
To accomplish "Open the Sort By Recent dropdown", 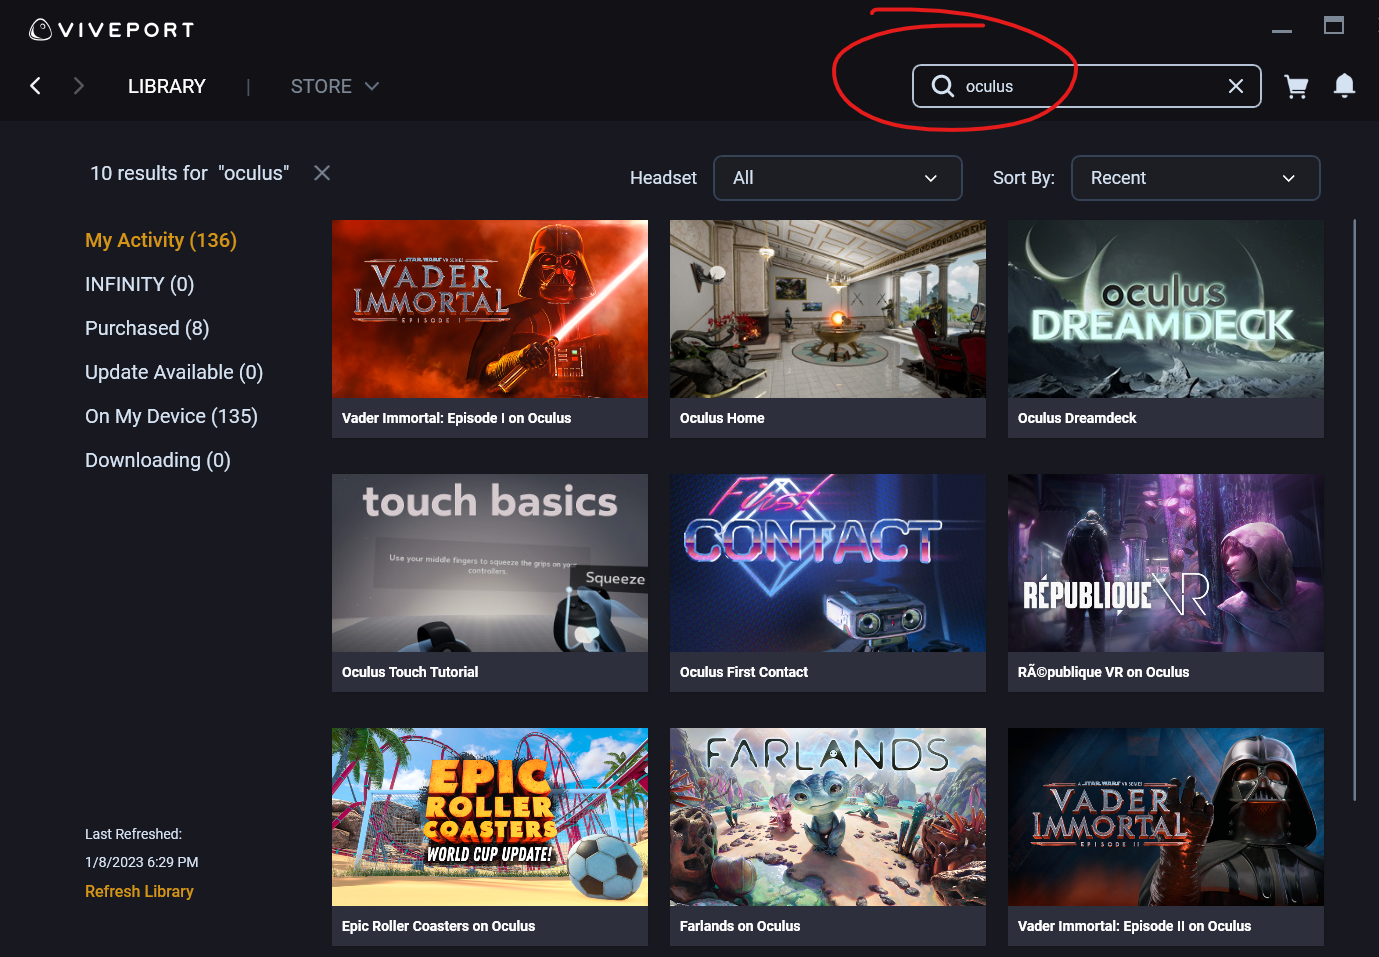I will 1196,178.
